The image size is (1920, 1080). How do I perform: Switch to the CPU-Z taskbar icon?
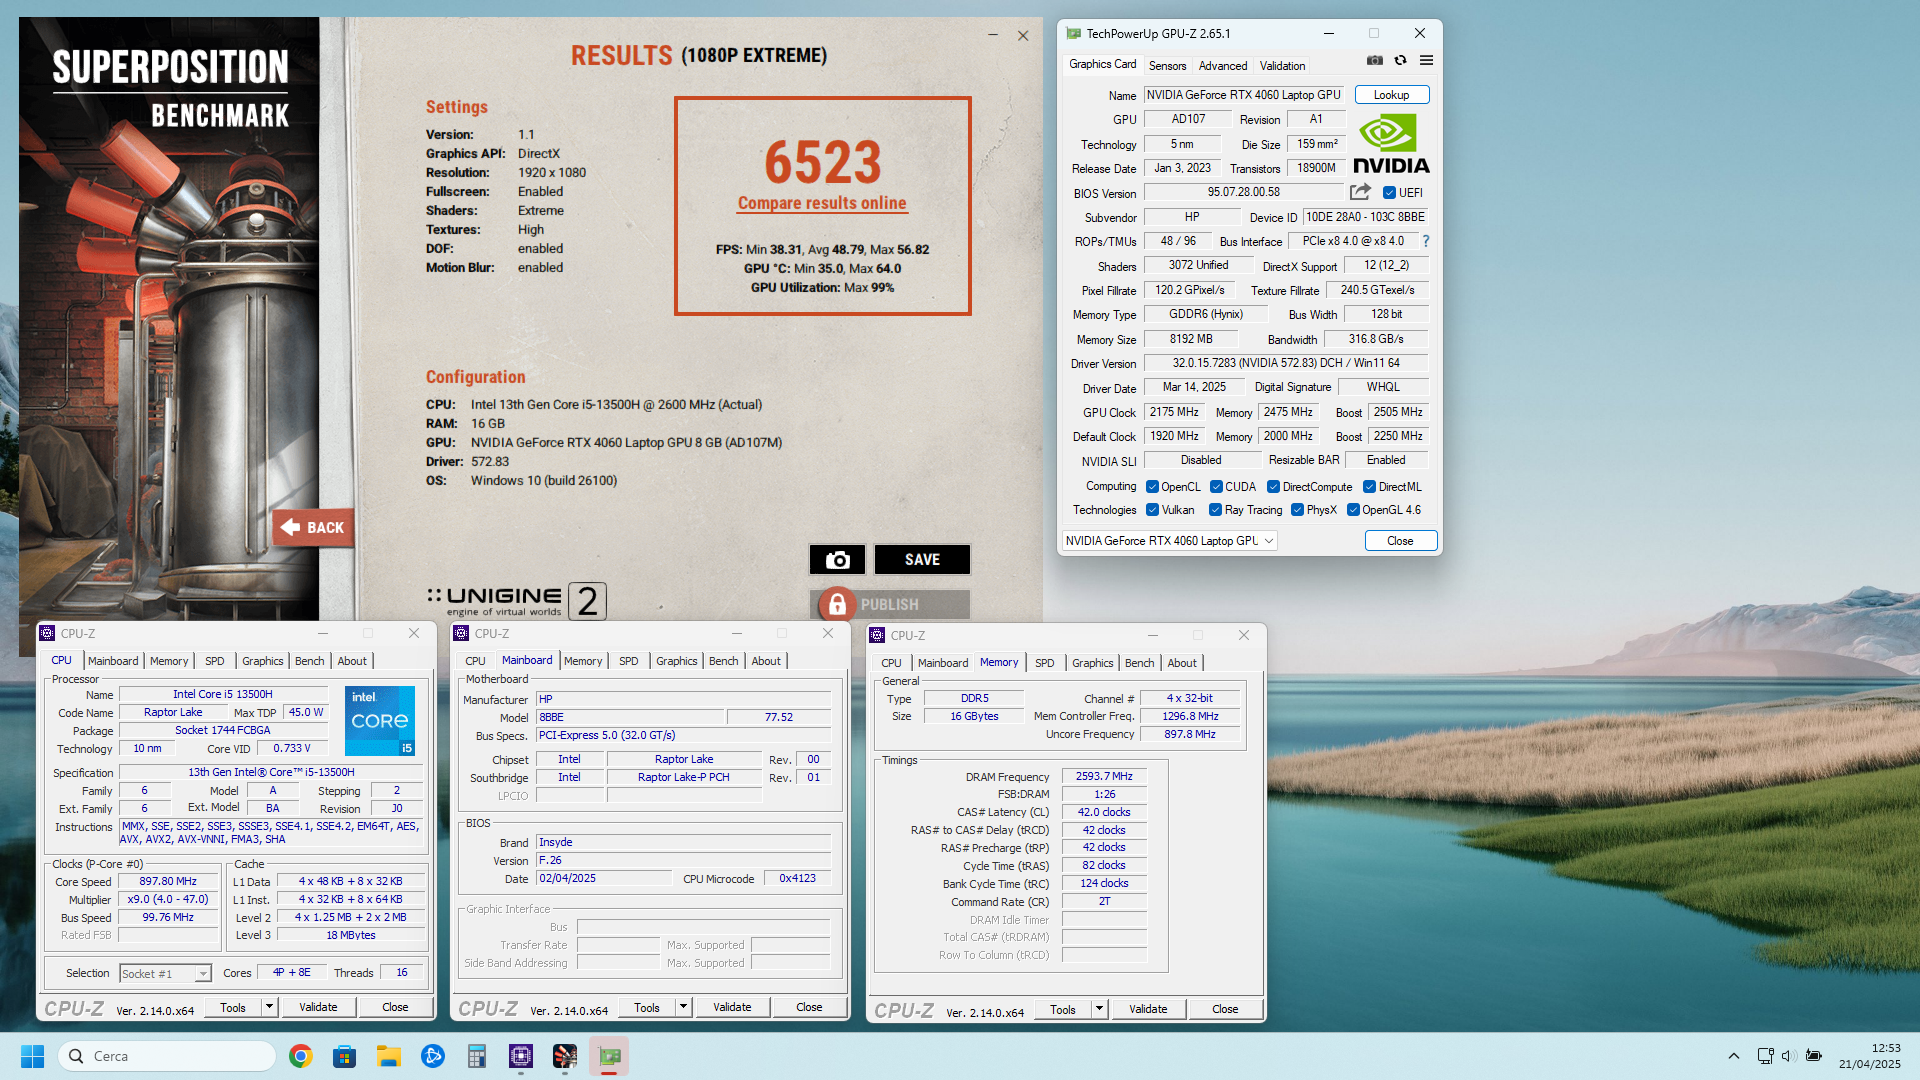click(x=520, y=1056)
